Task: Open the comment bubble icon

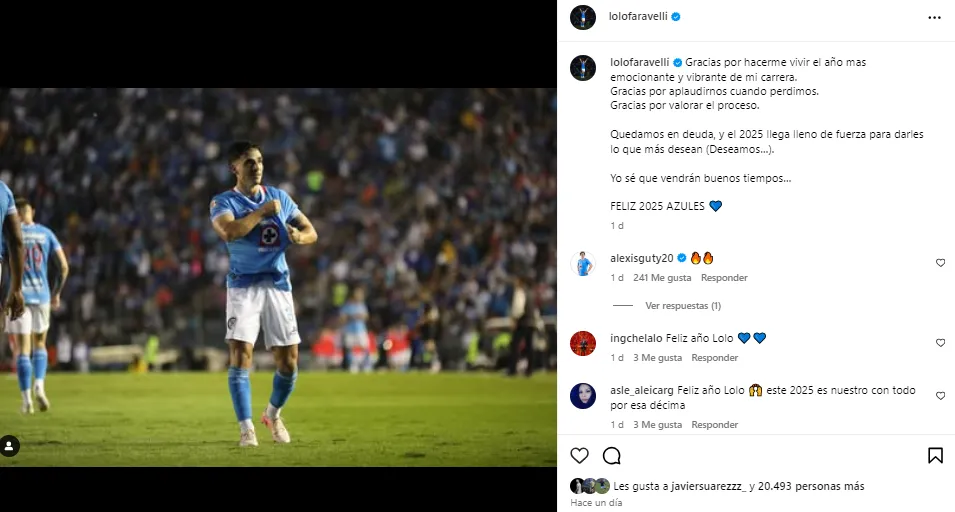Action: (612, 456)
